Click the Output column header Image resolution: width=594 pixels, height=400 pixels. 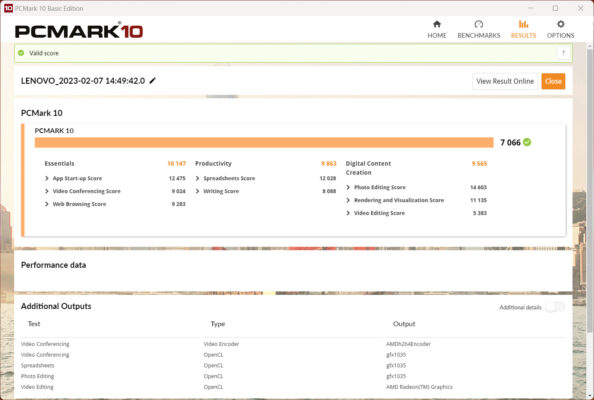click(404, 323)
